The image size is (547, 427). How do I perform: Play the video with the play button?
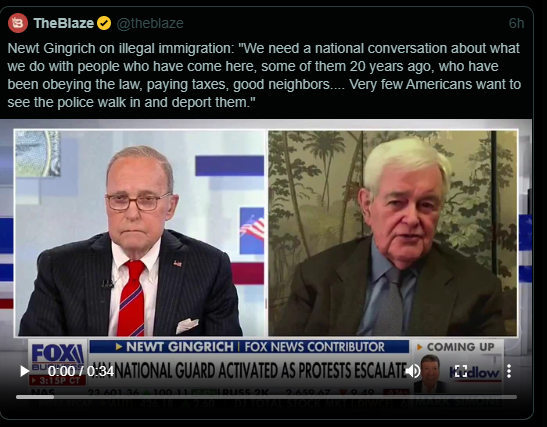pyautogui.click(x=24, y=371)
